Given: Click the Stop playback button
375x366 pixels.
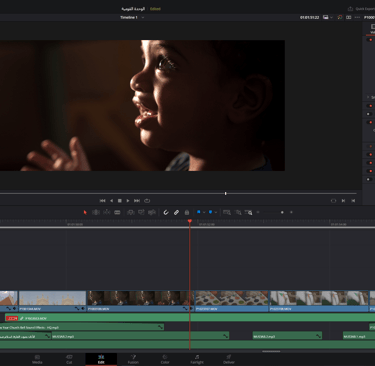Looking at the screenshot, I should click(120, 201).
